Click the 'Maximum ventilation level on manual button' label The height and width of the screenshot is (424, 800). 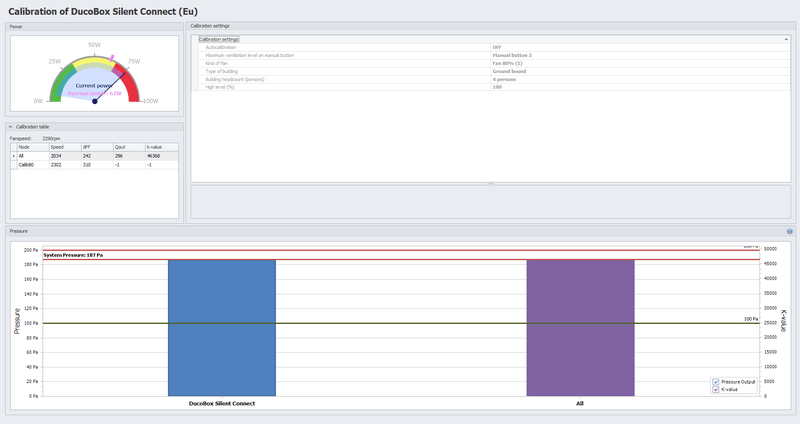pos(249,55)
